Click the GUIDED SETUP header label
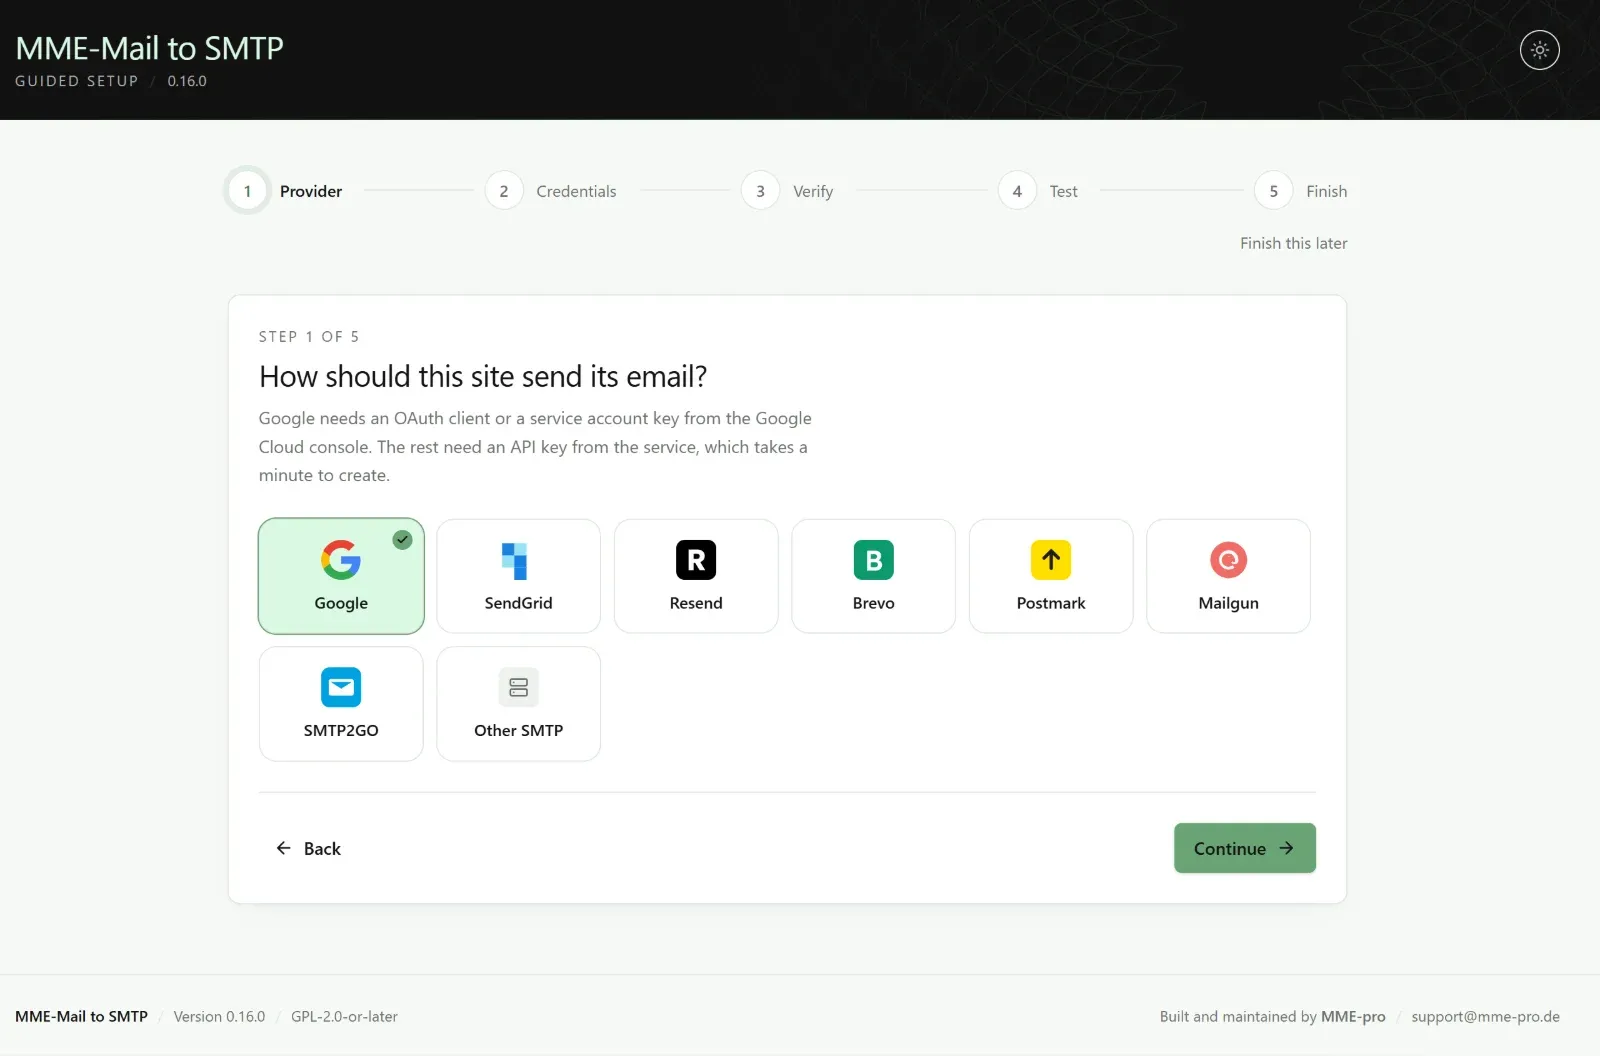Image resolution: width=1600 pixels, height=1056 pixels. coord(77,81)
